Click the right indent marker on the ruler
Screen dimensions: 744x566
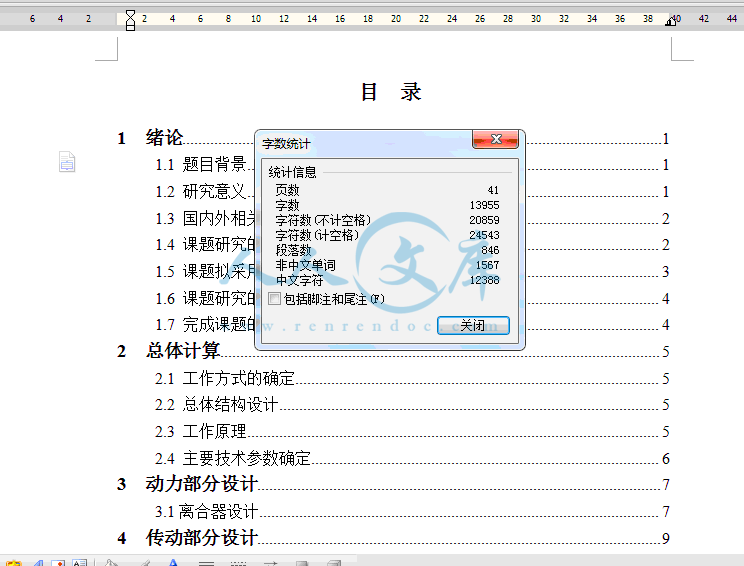point(670,21)
